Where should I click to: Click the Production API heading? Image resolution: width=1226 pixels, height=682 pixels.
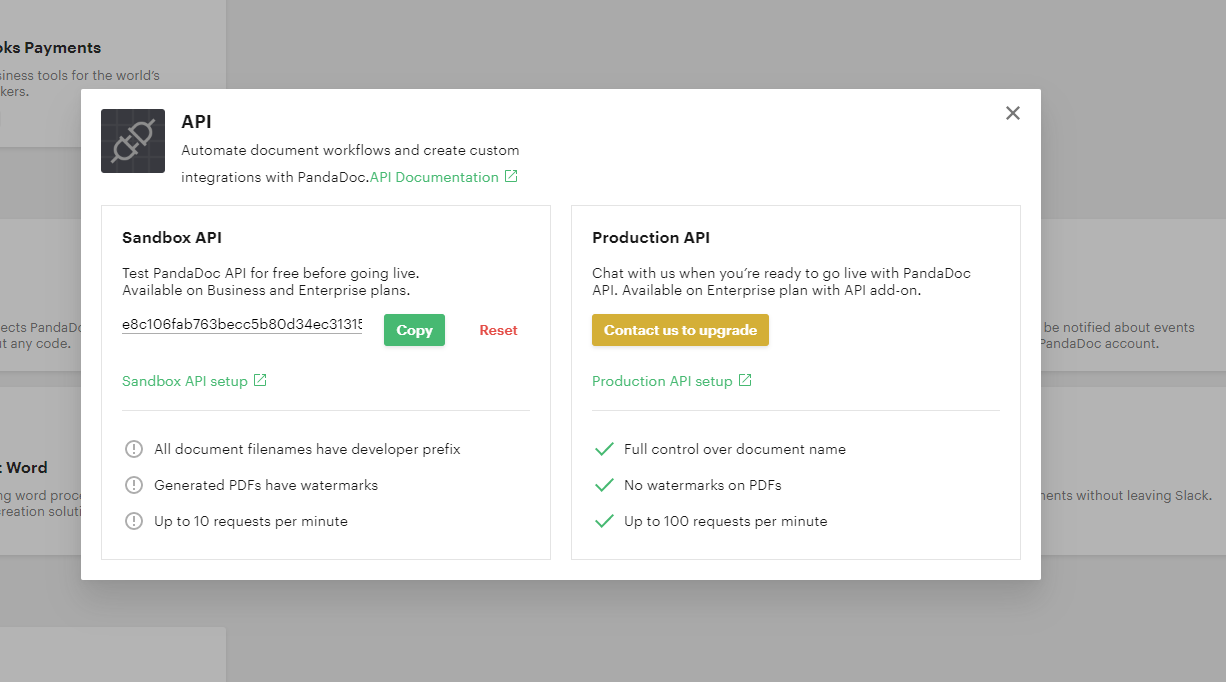click(651, 238)
